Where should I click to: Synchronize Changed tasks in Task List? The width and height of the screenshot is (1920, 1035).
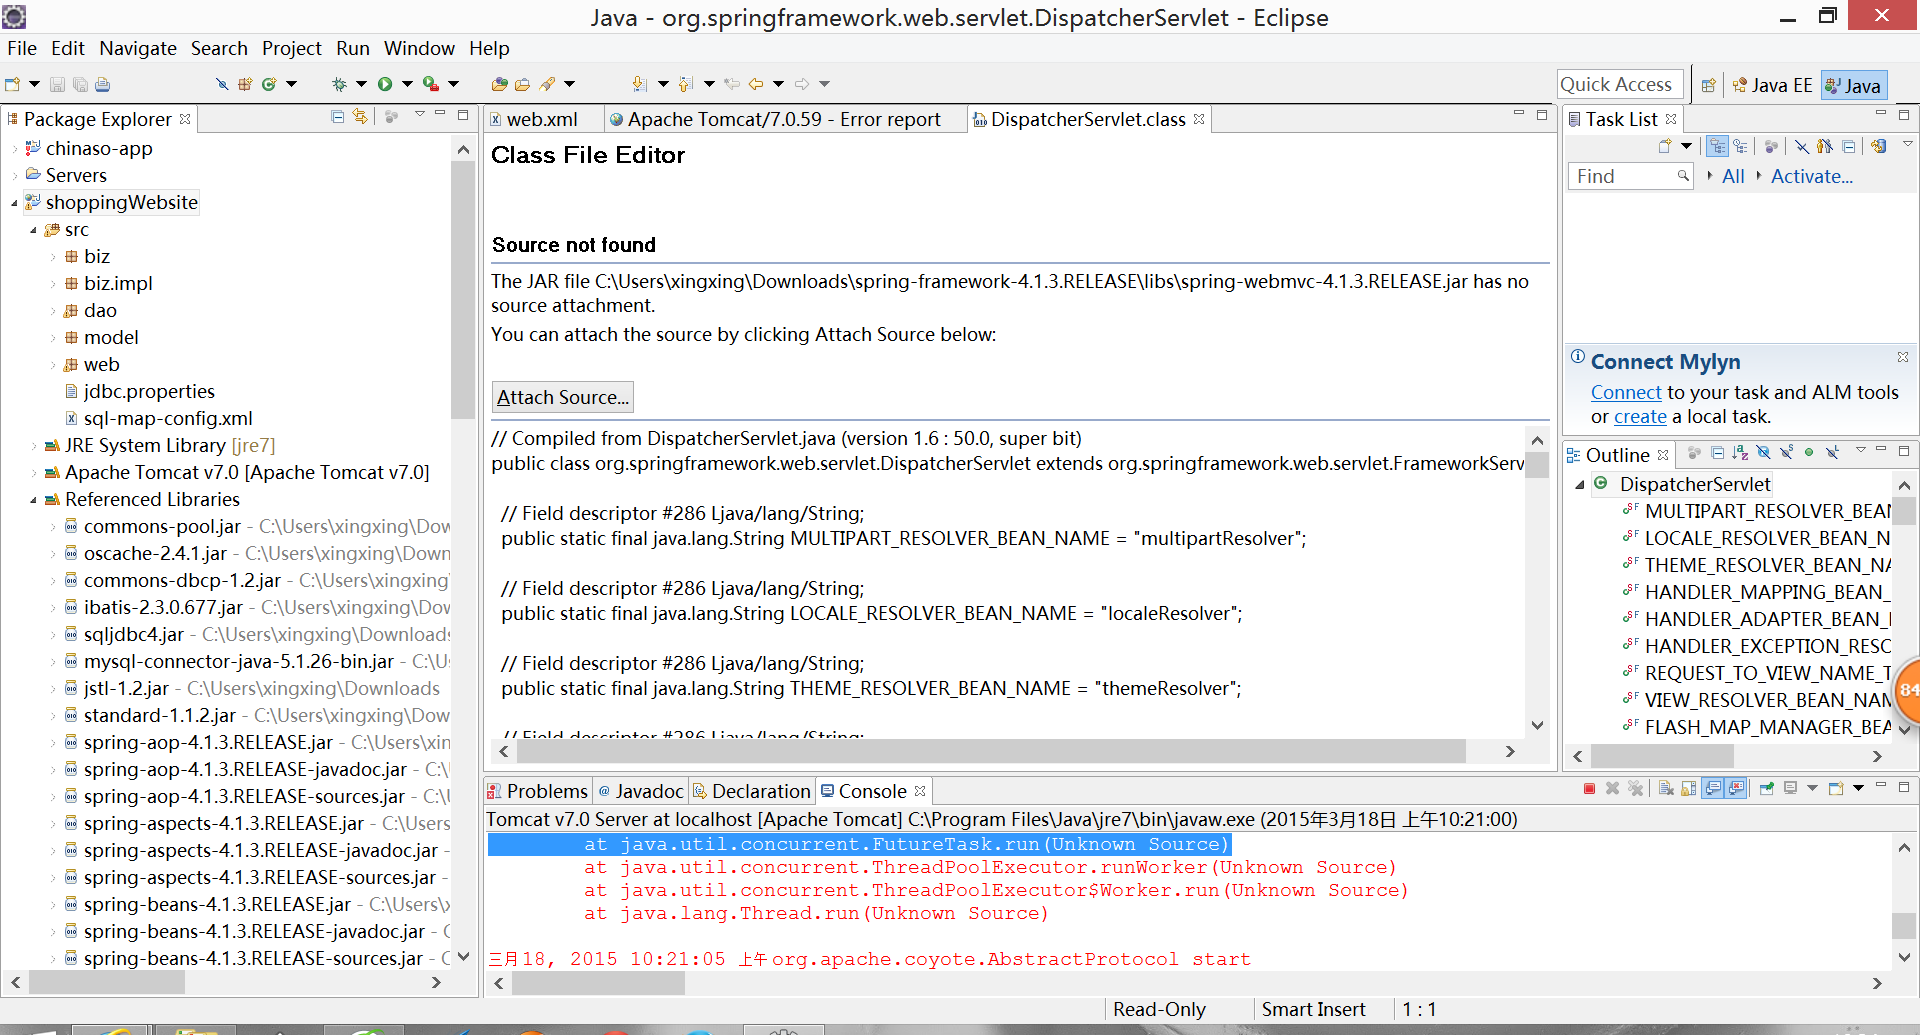pyautogui.click(x=1879, y=146)
